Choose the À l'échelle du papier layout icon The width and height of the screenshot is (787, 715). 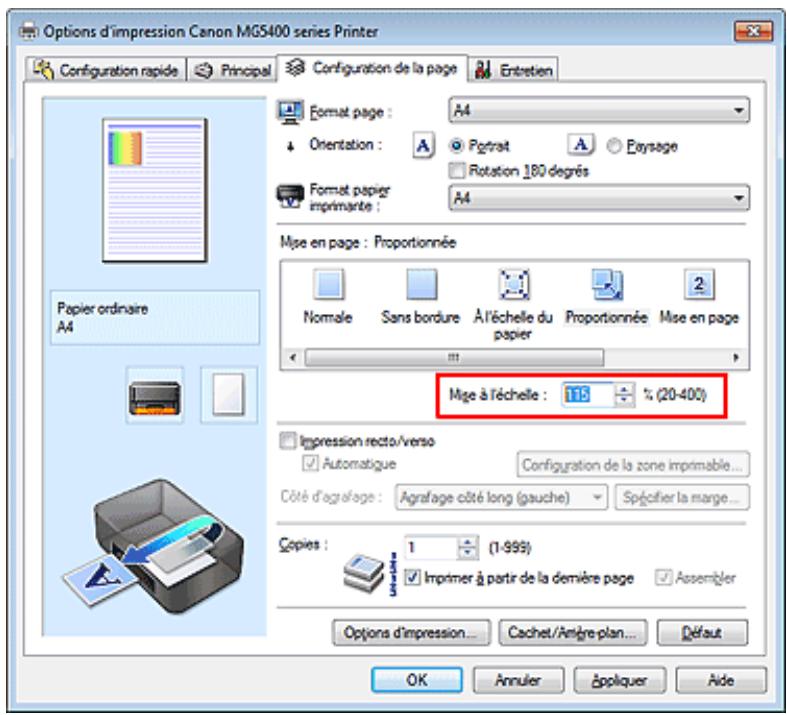(513, 284)
